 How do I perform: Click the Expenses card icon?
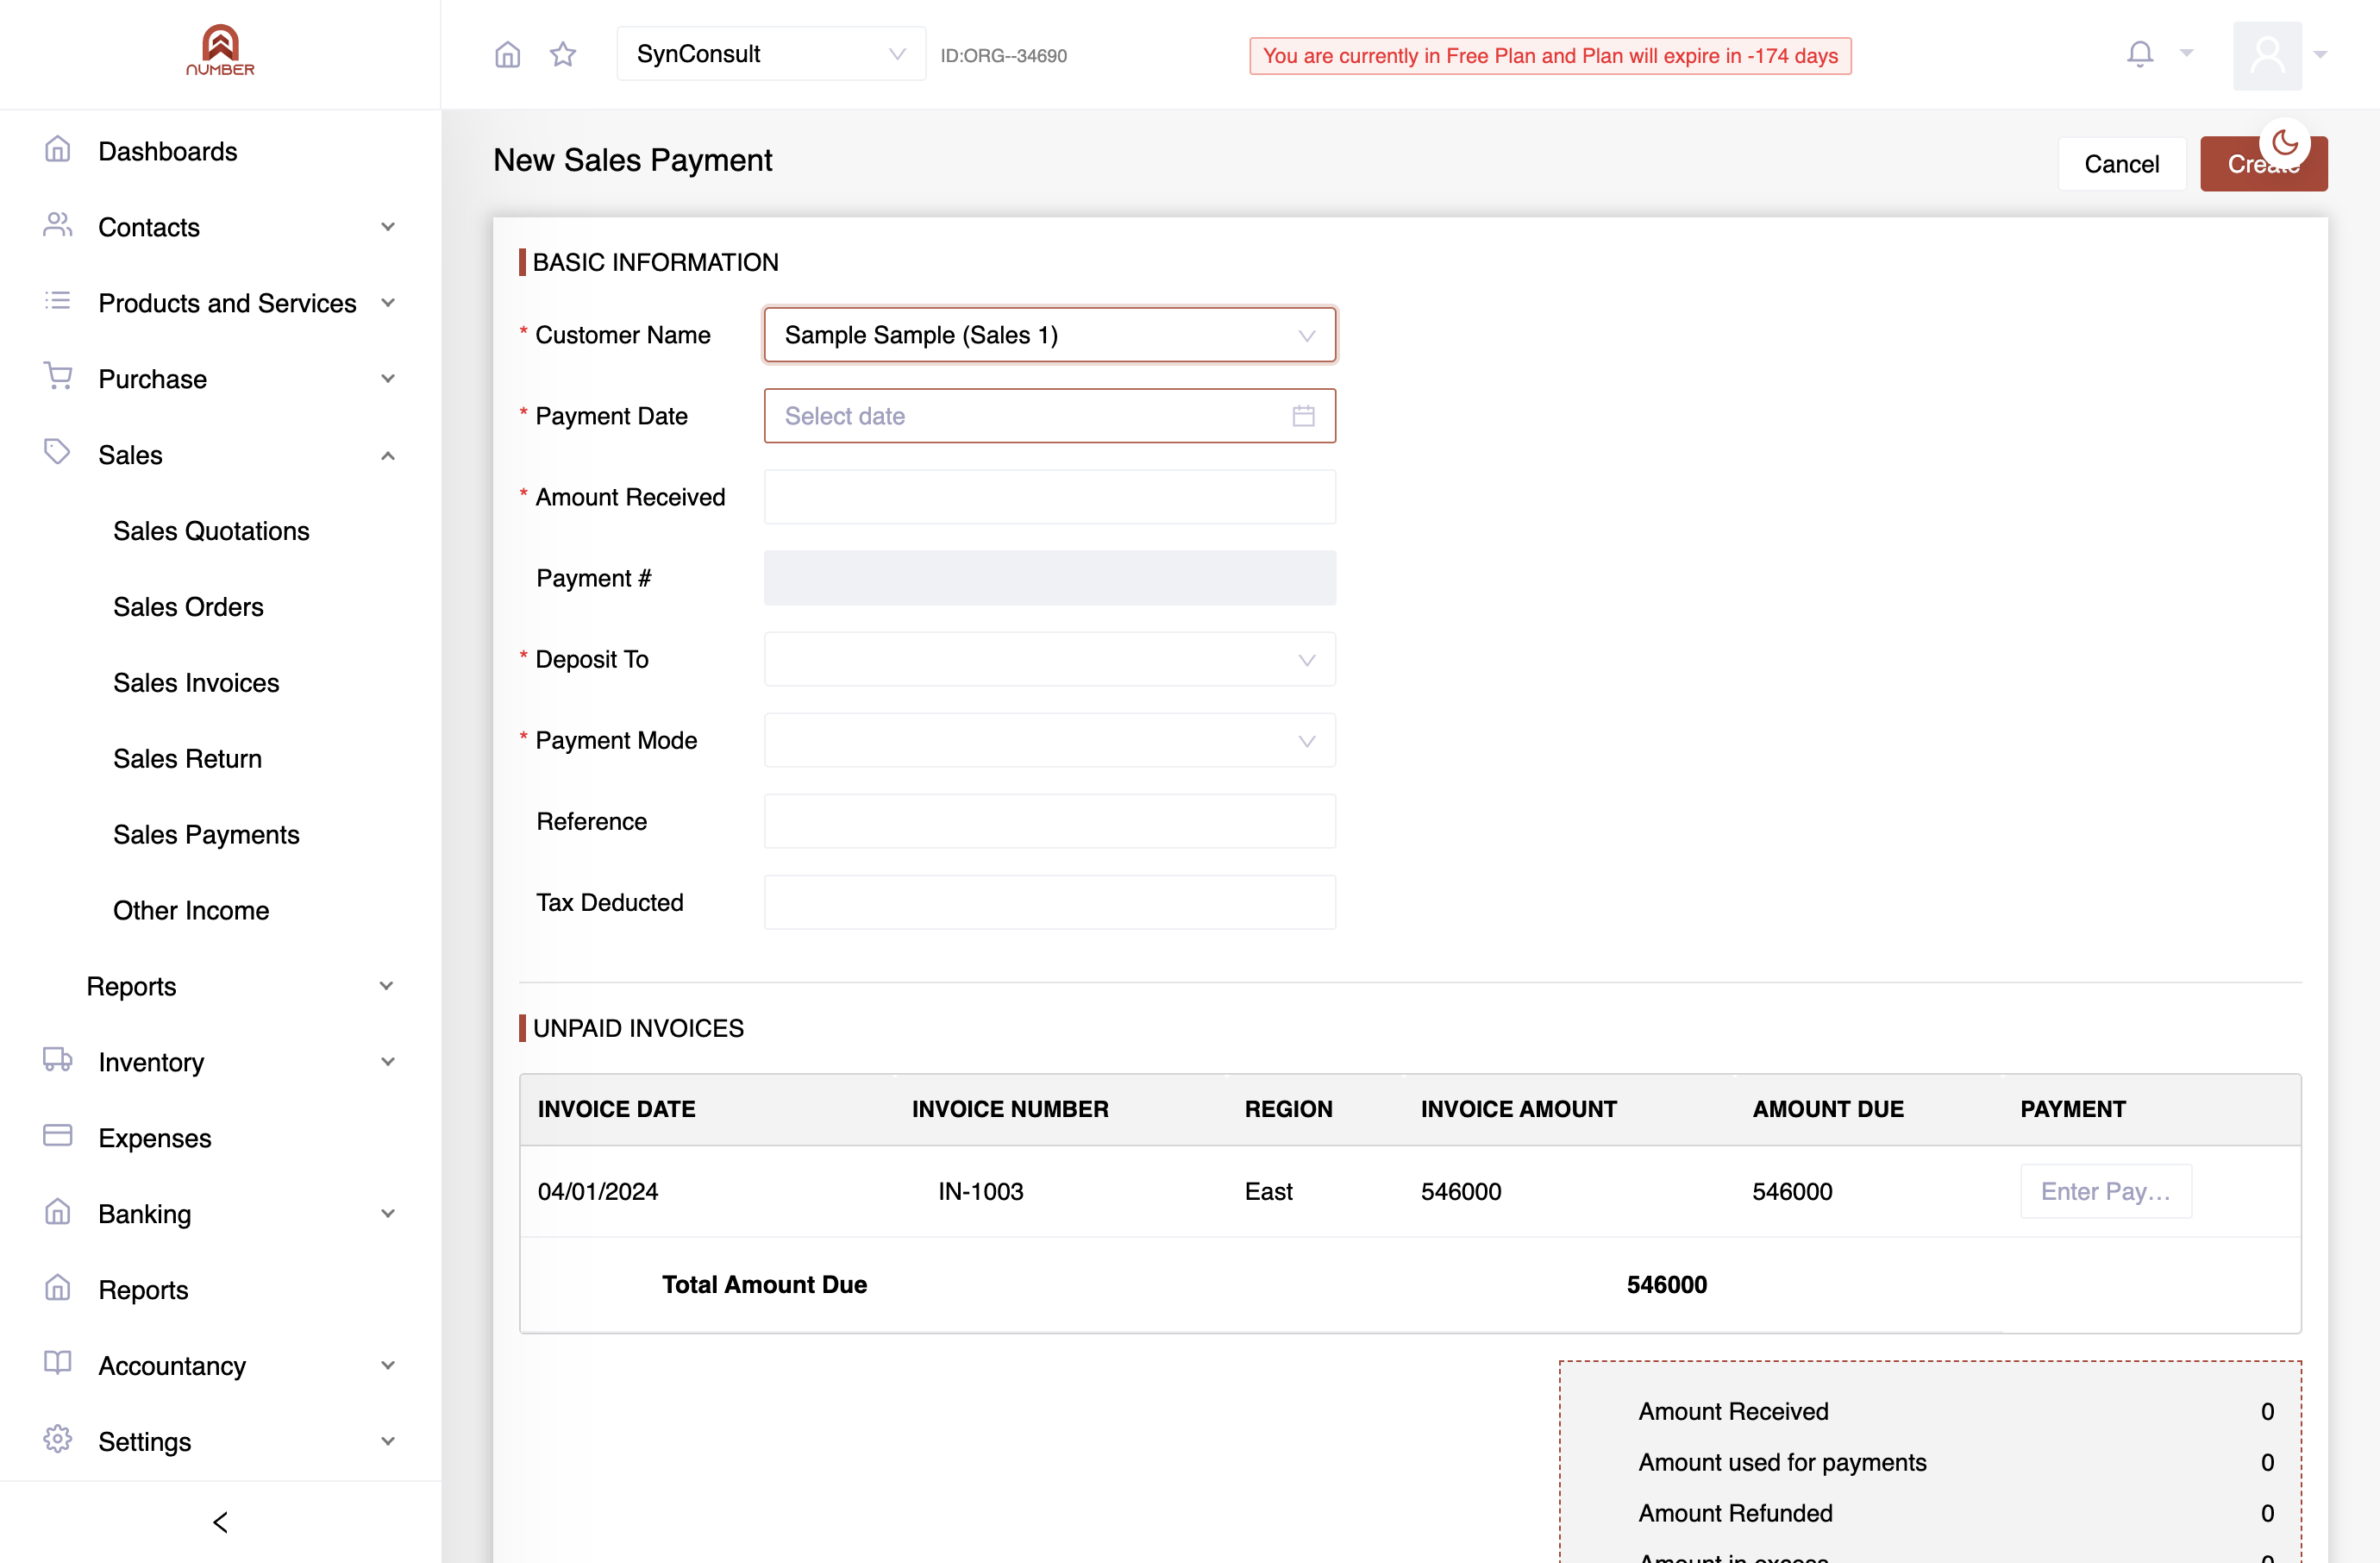58,1136
